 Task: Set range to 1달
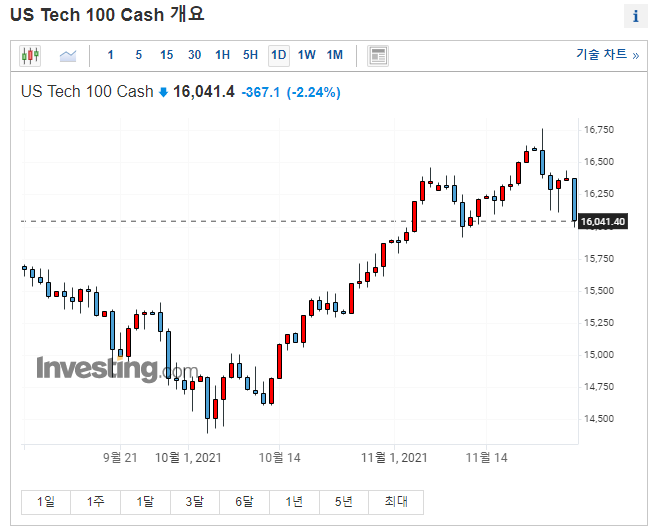[145, 502]
